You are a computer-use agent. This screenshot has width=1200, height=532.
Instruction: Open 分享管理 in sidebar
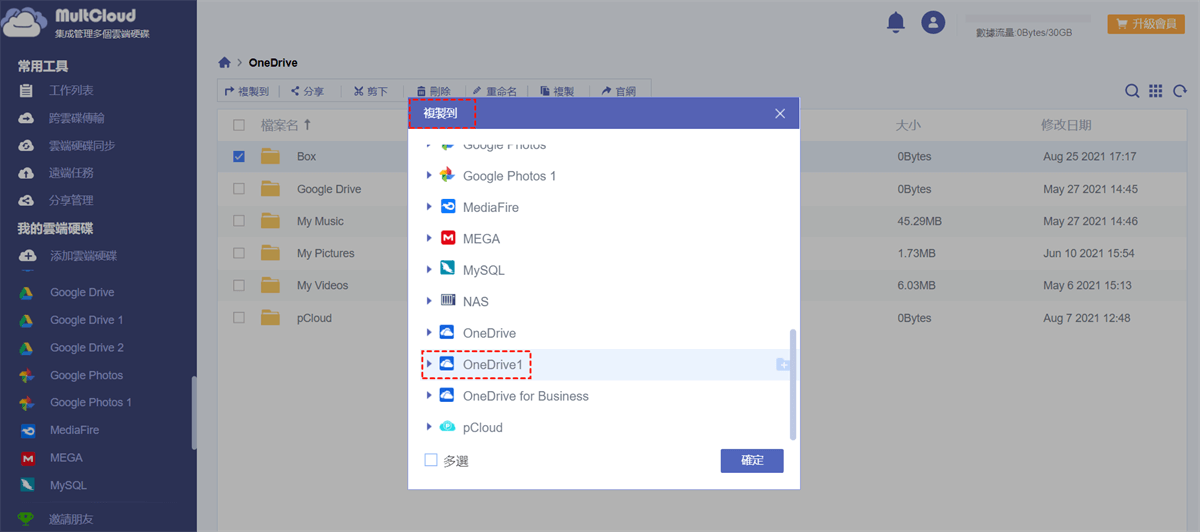point(71,200)
